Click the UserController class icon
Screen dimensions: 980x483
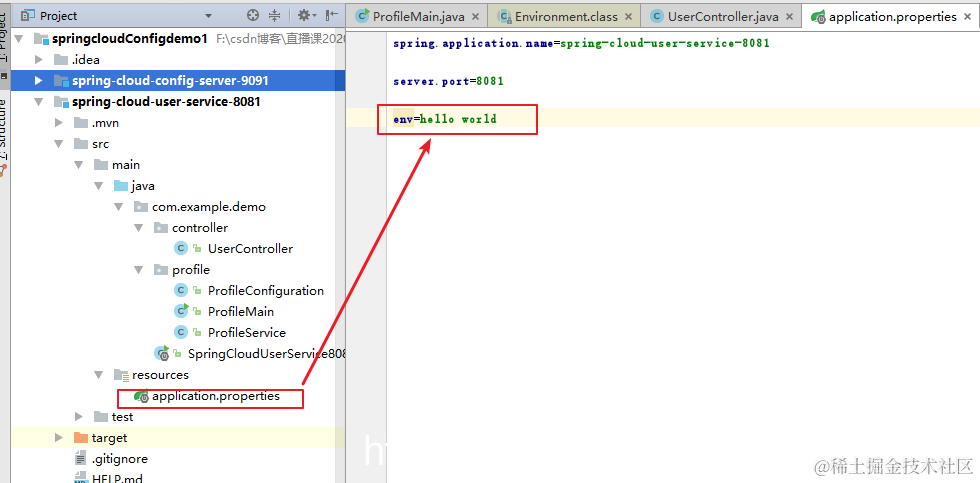181,249
